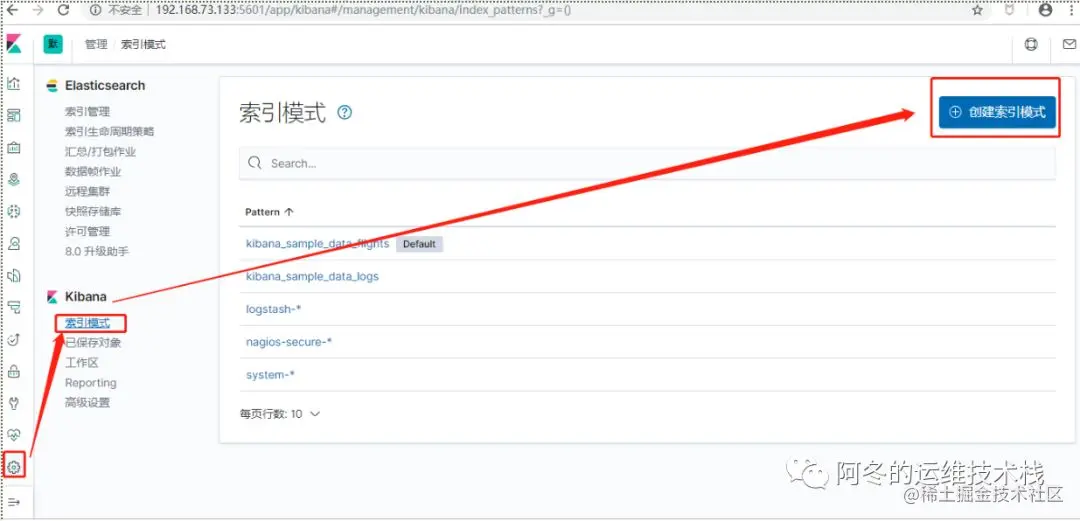
Task: Open the kibana_sample_data_flights index pattern
Action: click(318, 244)
